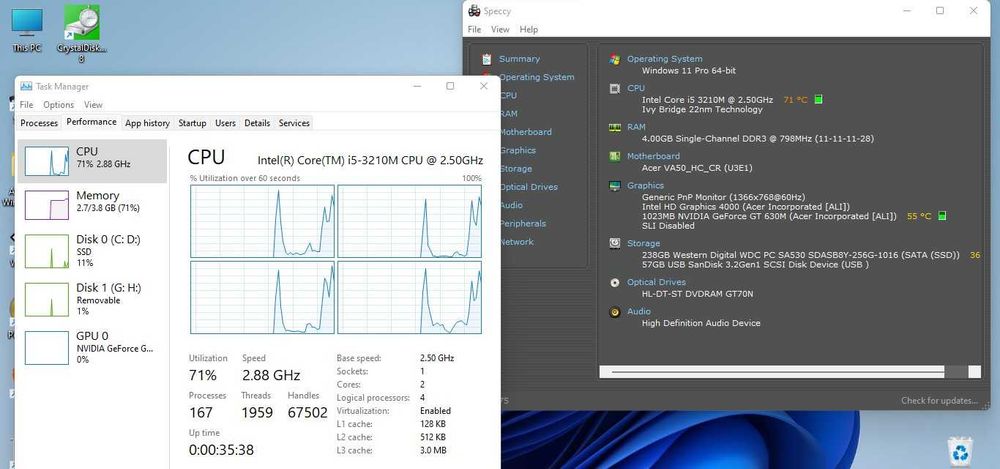Image resolution: width=1000 pixels, height=469 pixels.
Task: Select Network in Speccy sidebar
Action: [517, 242]
